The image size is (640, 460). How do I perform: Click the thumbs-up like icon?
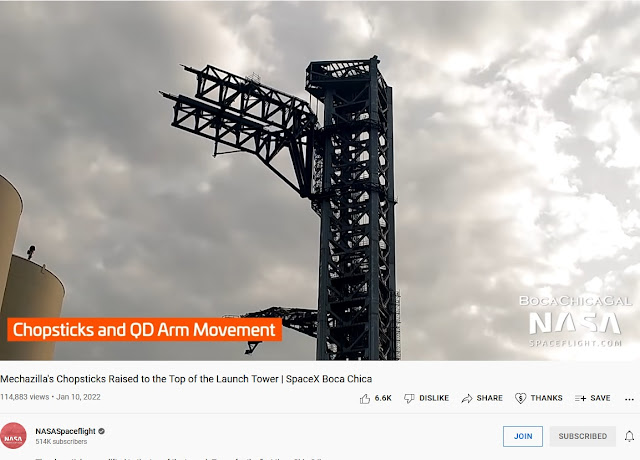tap(365, 398)
